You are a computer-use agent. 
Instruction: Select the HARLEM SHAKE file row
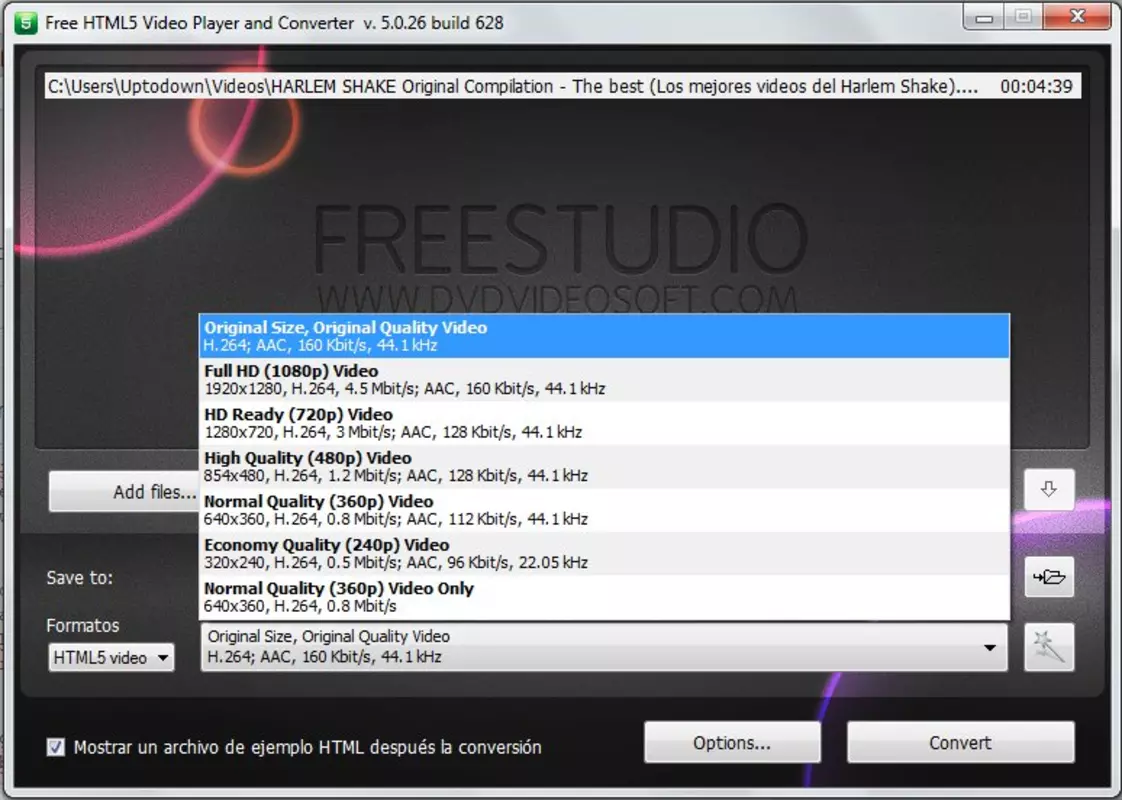click(x=562, y=87)
